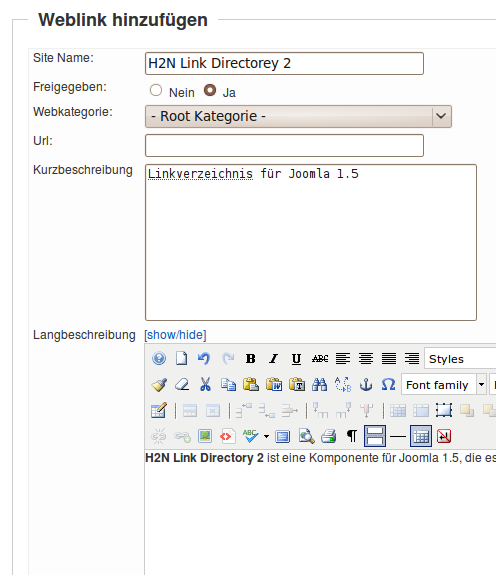Click the 'Freigegeben:' label
This screenshot has width=496, height=575.
pyautogui.click(x=70, y=87)
